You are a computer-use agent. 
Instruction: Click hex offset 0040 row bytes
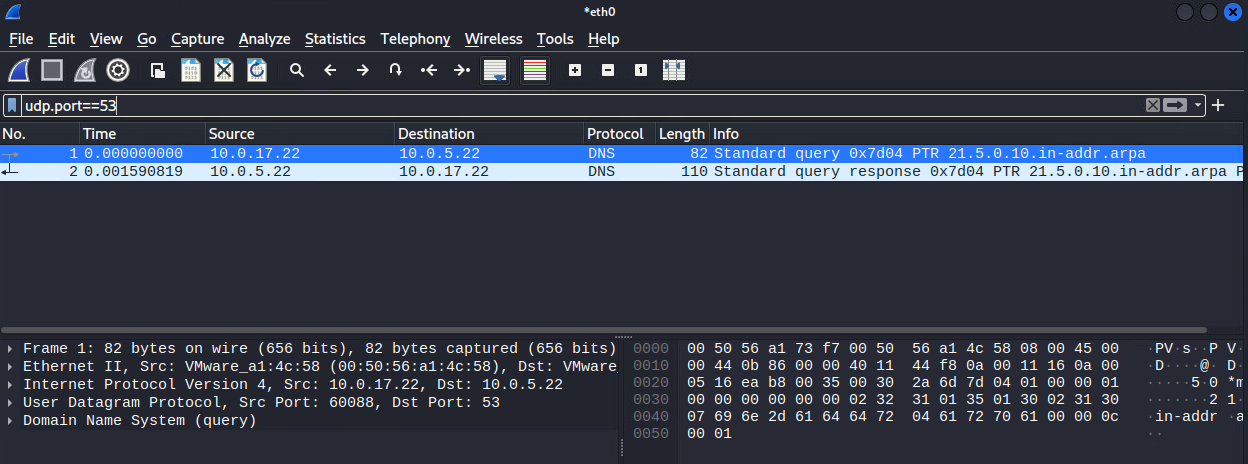coord(903,416)
